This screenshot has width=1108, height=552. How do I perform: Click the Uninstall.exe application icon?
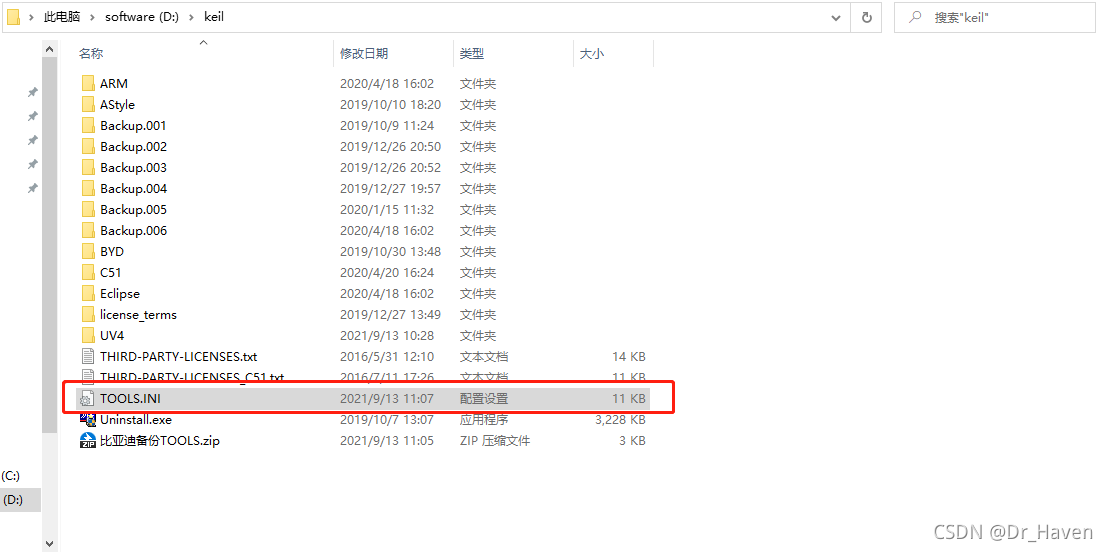88,420
